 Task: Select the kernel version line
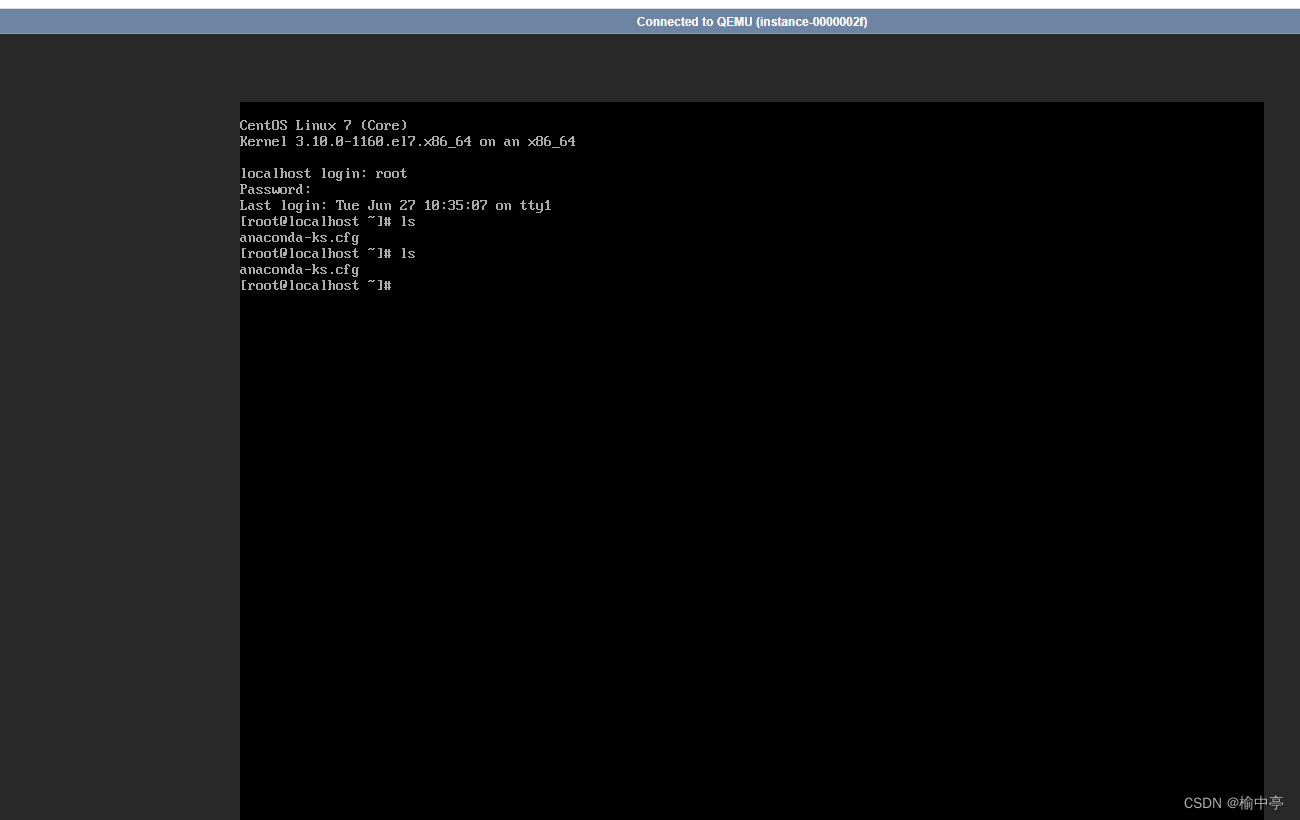pos(407,141)
